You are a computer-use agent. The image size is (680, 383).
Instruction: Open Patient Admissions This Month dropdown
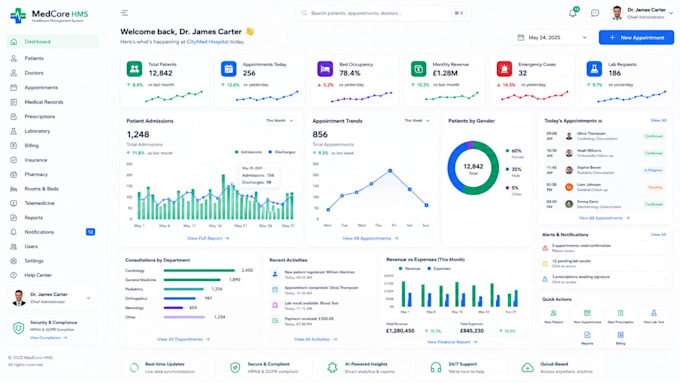point(279,121)
